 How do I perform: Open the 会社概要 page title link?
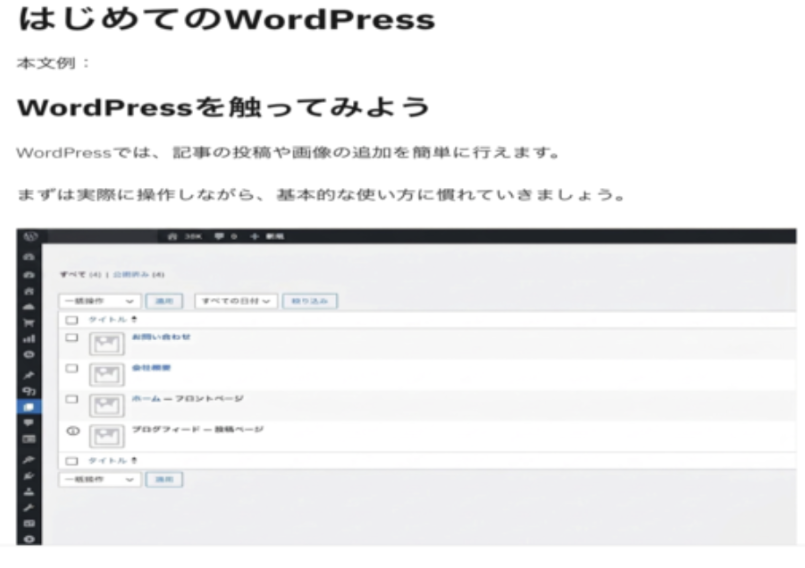click(x=151, y=368)
